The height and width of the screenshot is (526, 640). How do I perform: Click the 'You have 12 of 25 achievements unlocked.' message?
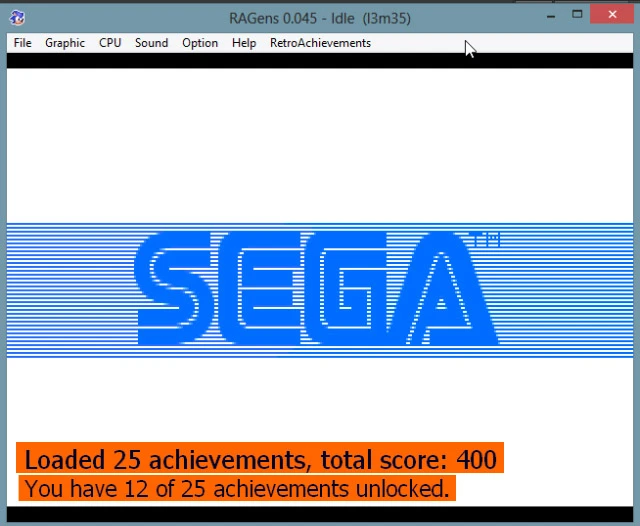(237, 488)
